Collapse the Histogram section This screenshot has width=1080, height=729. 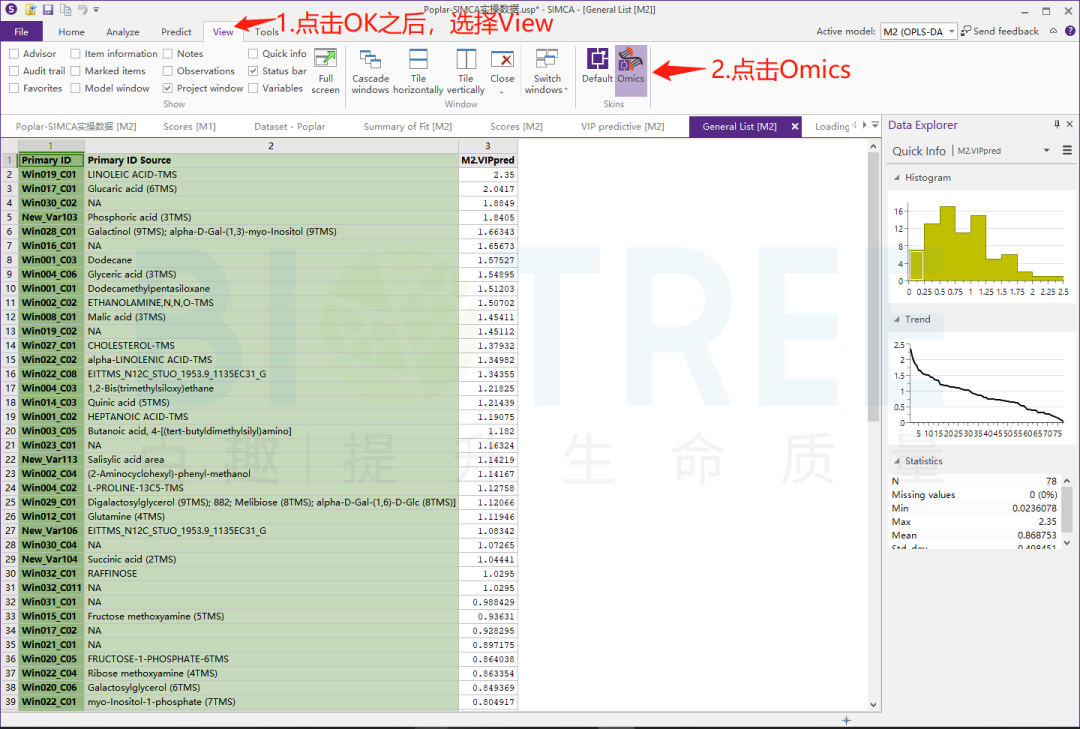pyautogui.click(x=897, y=178)
